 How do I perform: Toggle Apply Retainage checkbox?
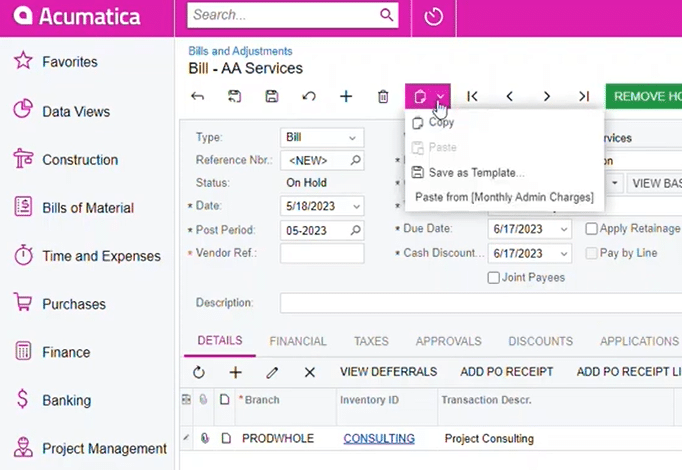point(591,229)
